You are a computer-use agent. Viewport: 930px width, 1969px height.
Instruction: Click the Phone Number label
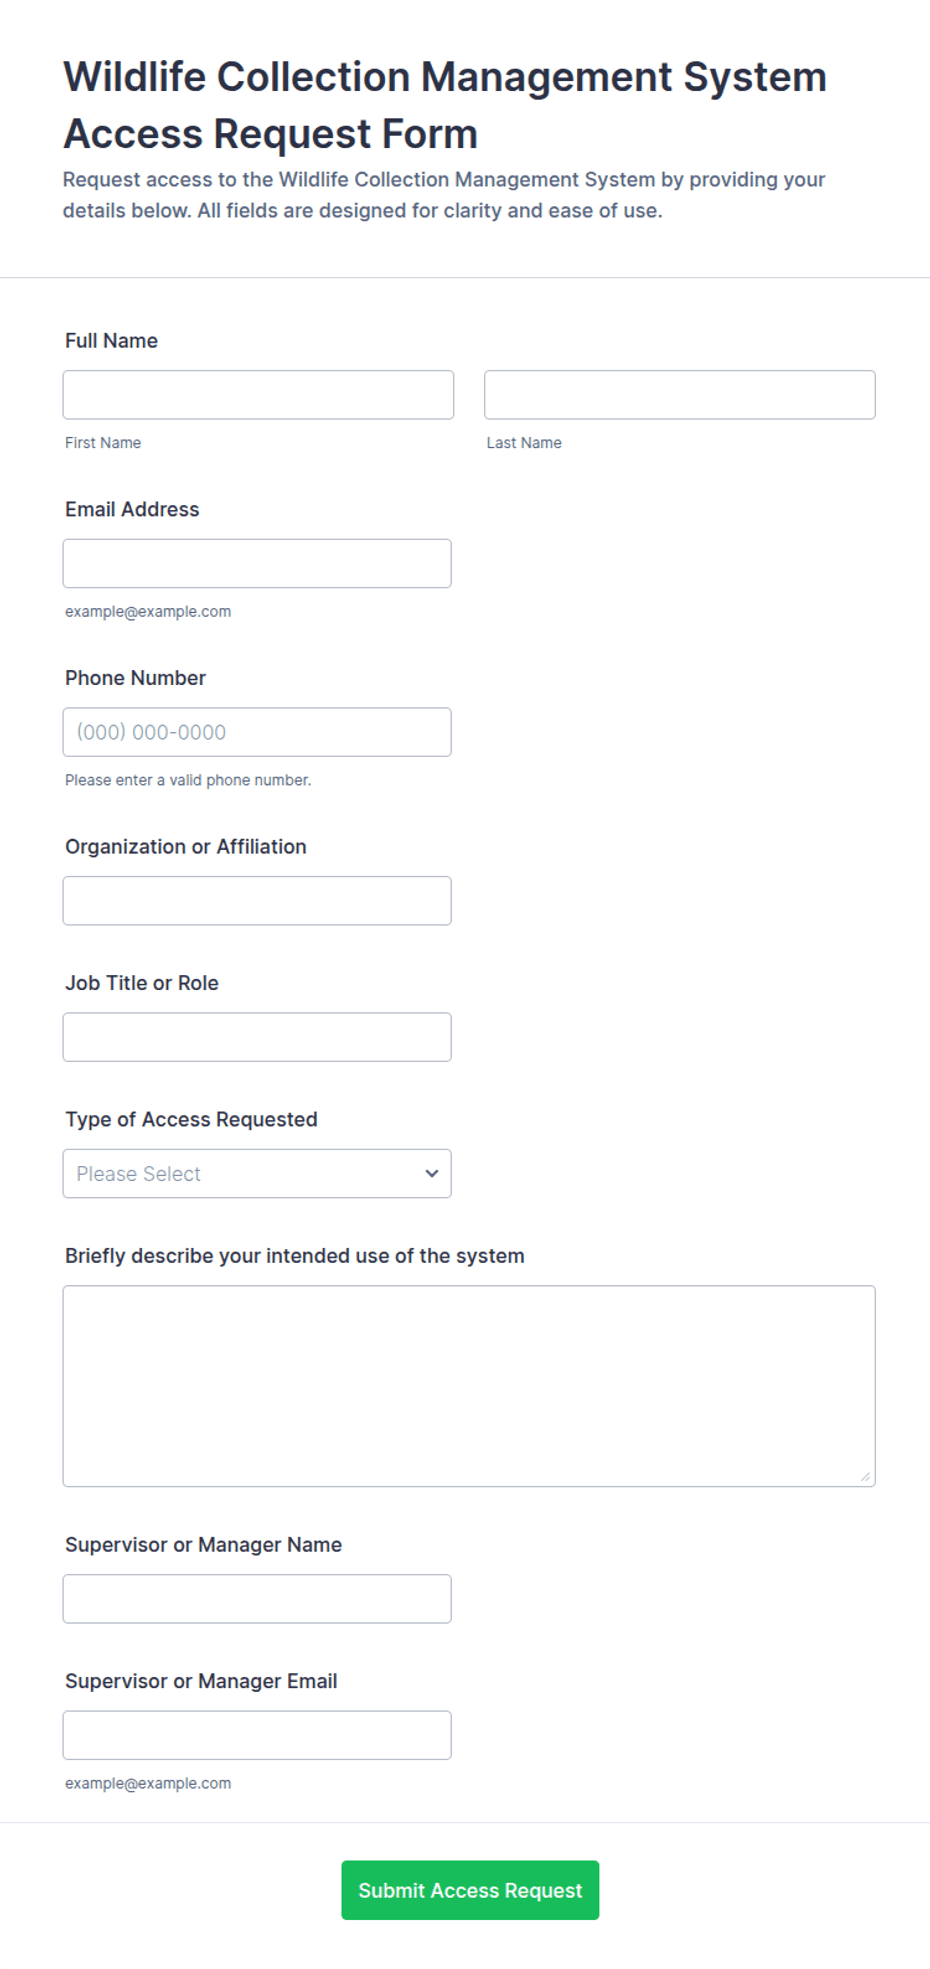point(135,678)
